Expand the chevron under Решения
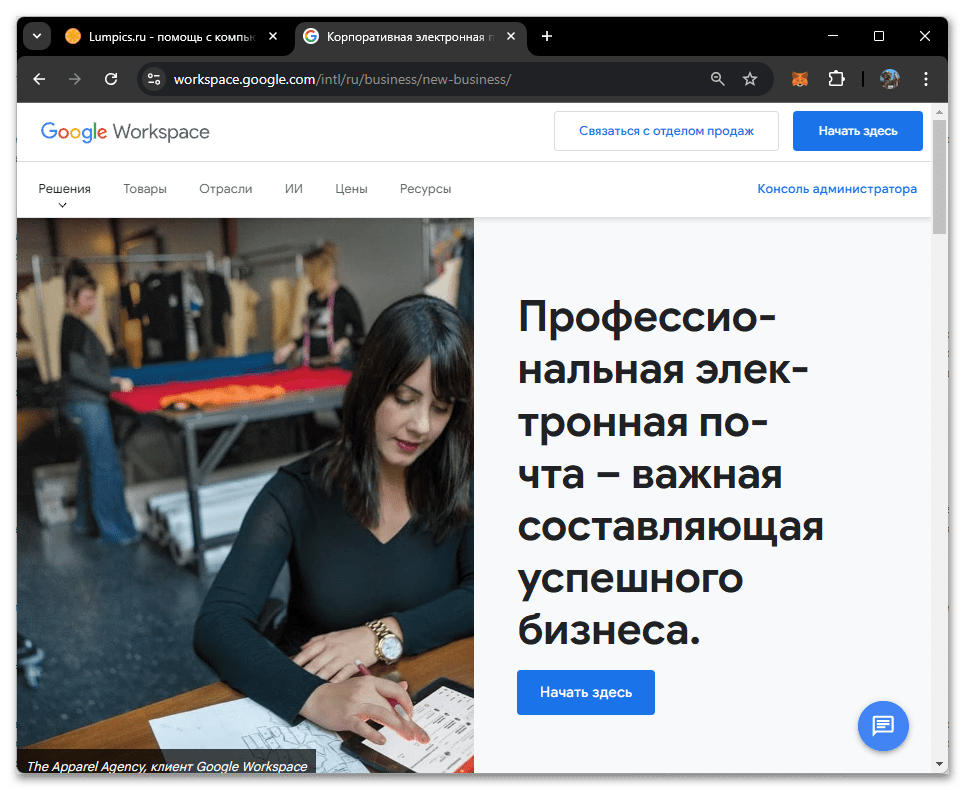 [62, 205]
